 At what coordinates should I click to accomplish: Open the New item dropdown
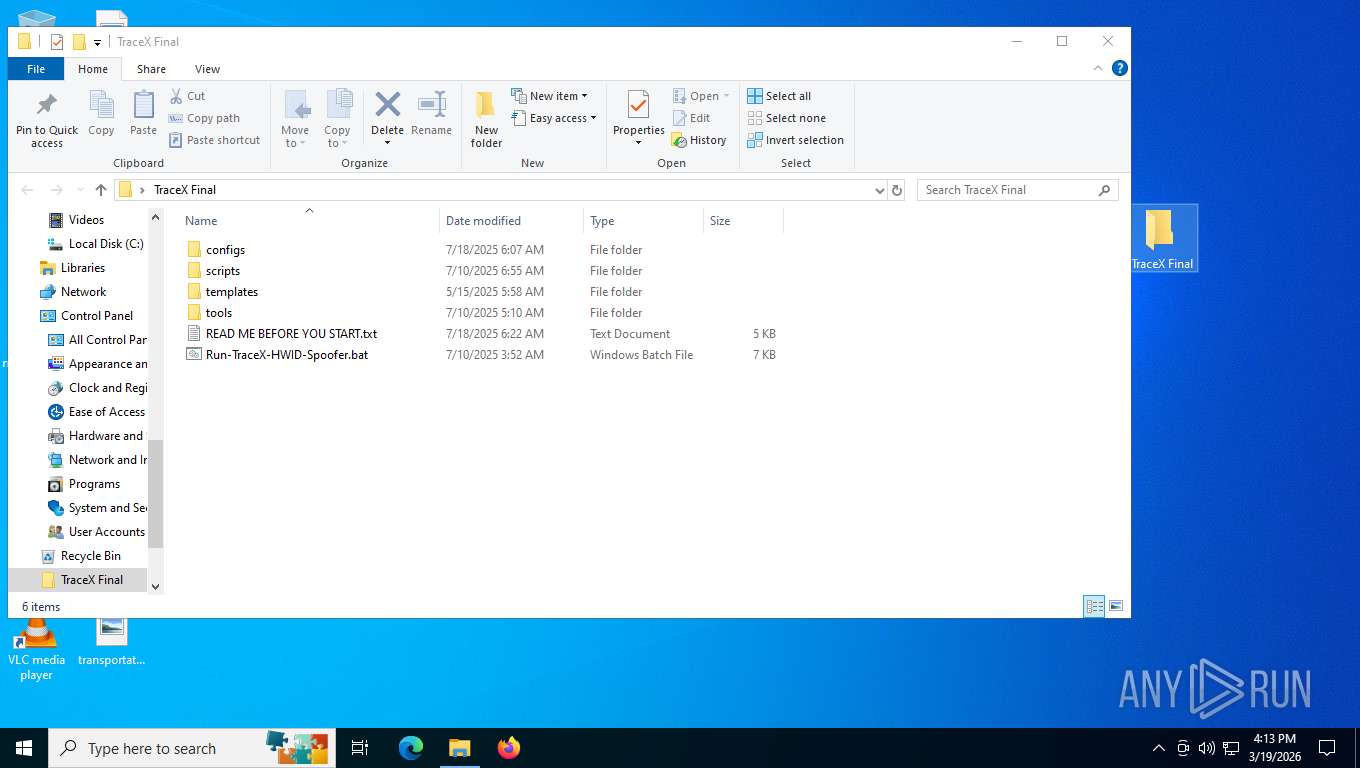click(x=550, y=96)
